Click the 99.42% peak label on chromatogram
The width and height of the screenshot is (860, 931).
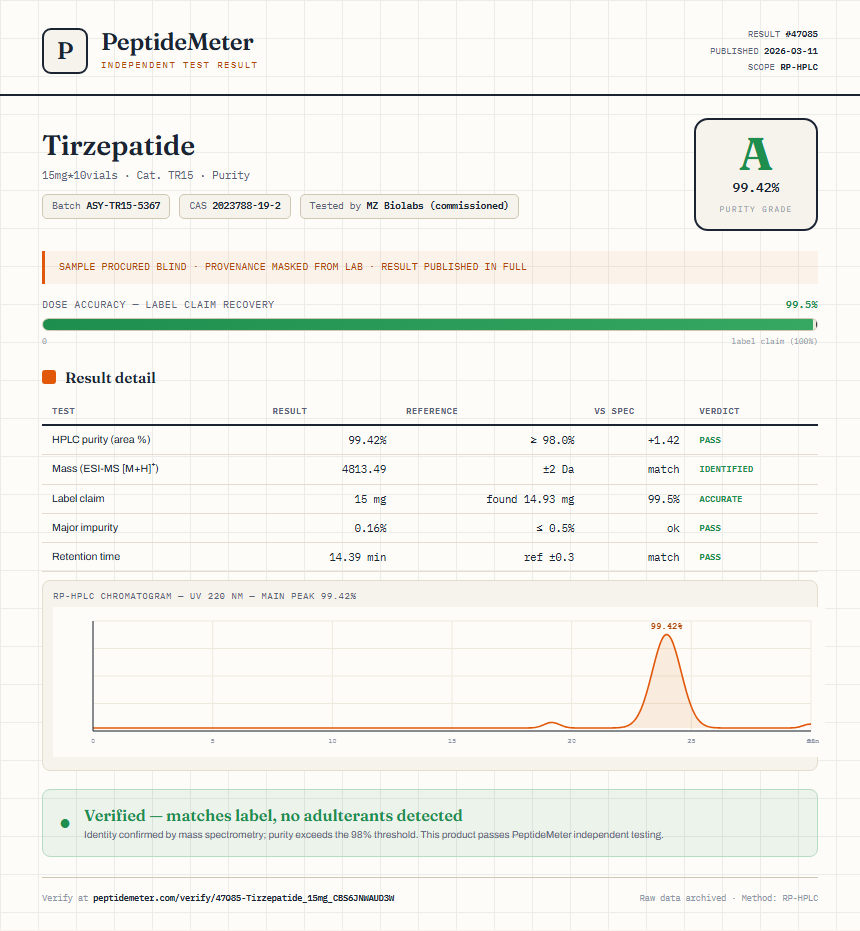[666, 626]
